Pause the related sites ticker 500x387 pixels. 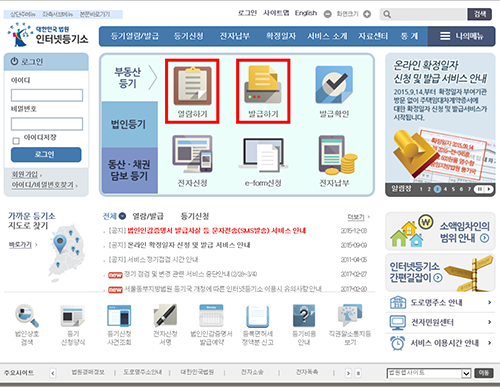(x=358, y=373)
